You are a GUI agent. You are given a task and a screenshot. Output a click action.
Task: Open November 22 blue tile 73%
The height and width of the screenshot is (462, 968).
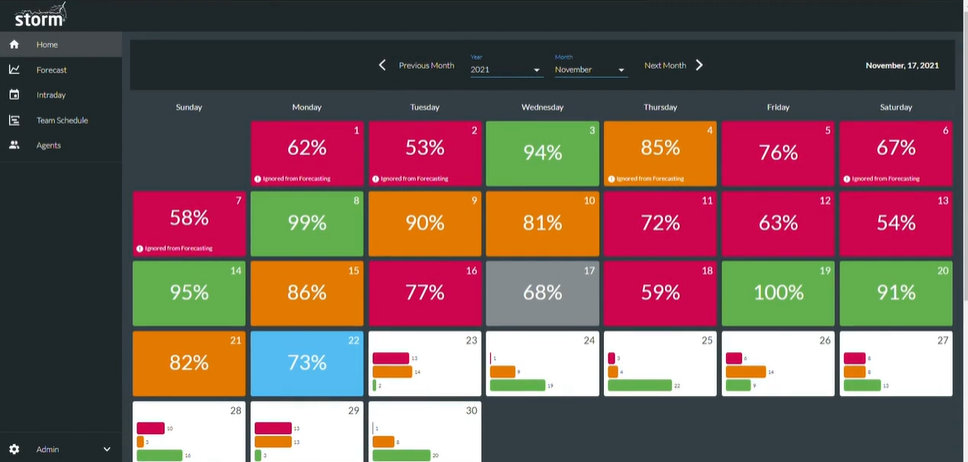[307, 363]
